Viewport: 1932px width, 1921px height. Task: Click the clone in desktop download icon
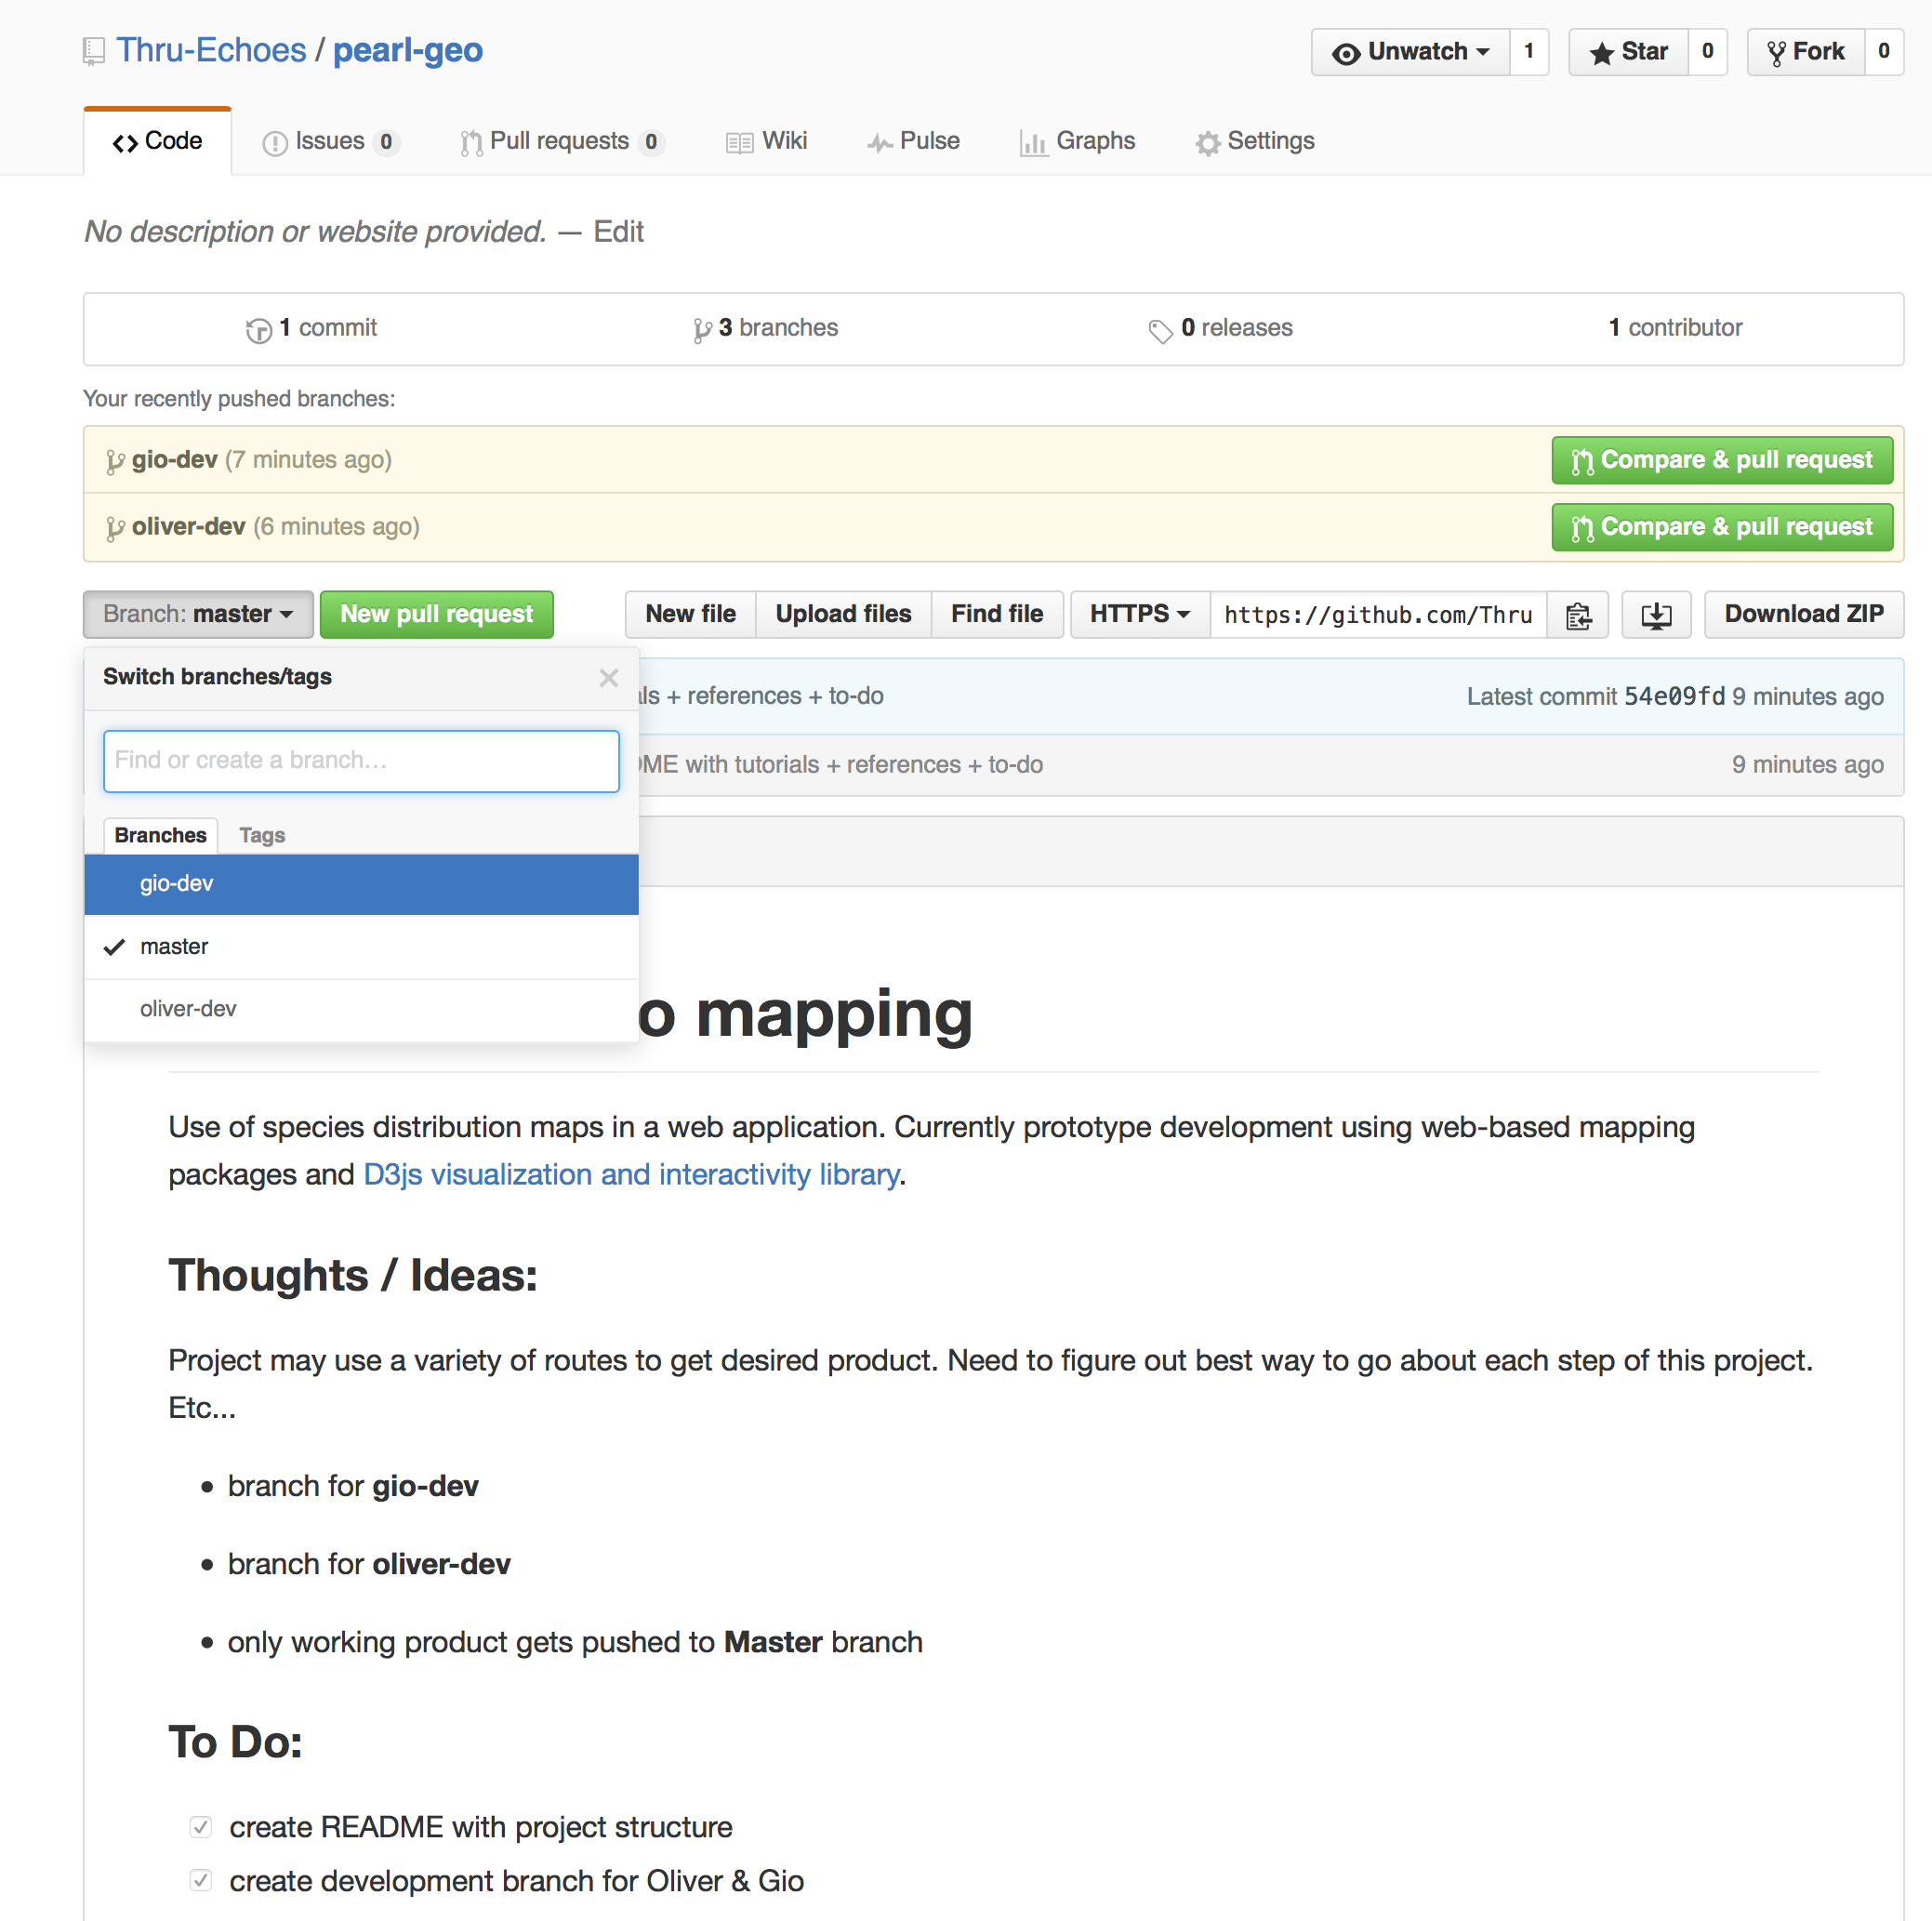click(x=1656, y=615)
